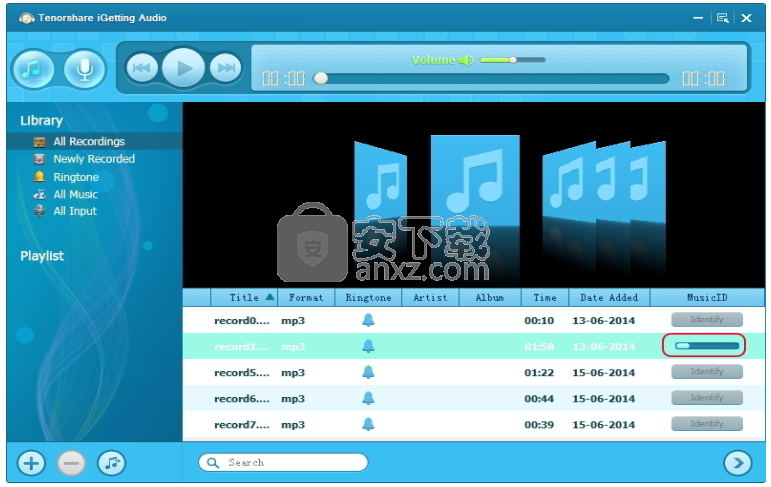Click 15-06-2014 date in record7 row
The height and width of the screenshot is (487, 771).
point(604,425)
